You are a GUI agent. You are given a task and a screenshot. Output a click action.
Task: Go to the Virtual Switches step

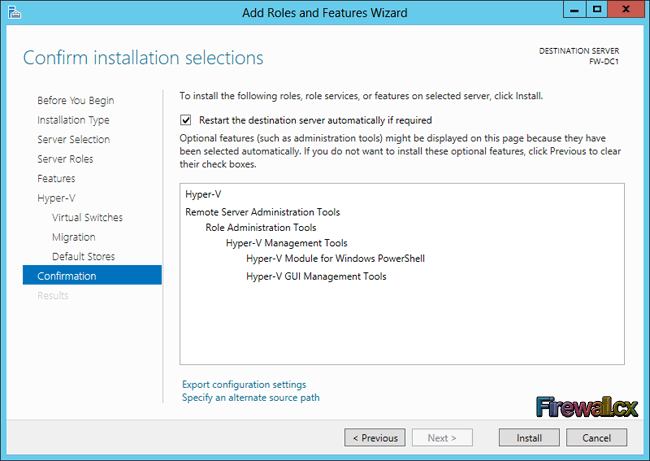(x=87, y=217)
